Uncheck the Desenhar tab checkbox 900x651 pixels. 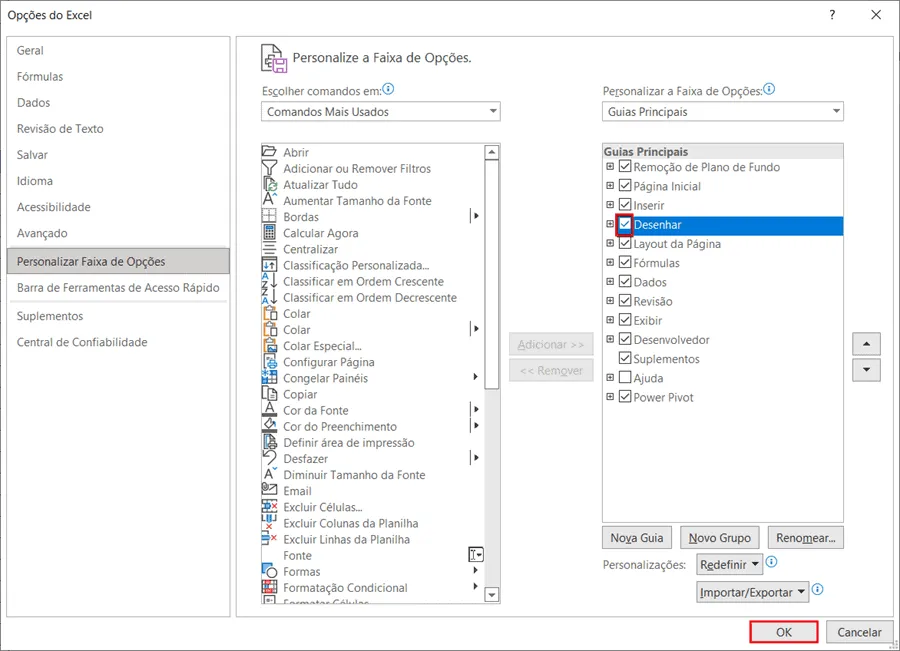click(x=625, y=224)
